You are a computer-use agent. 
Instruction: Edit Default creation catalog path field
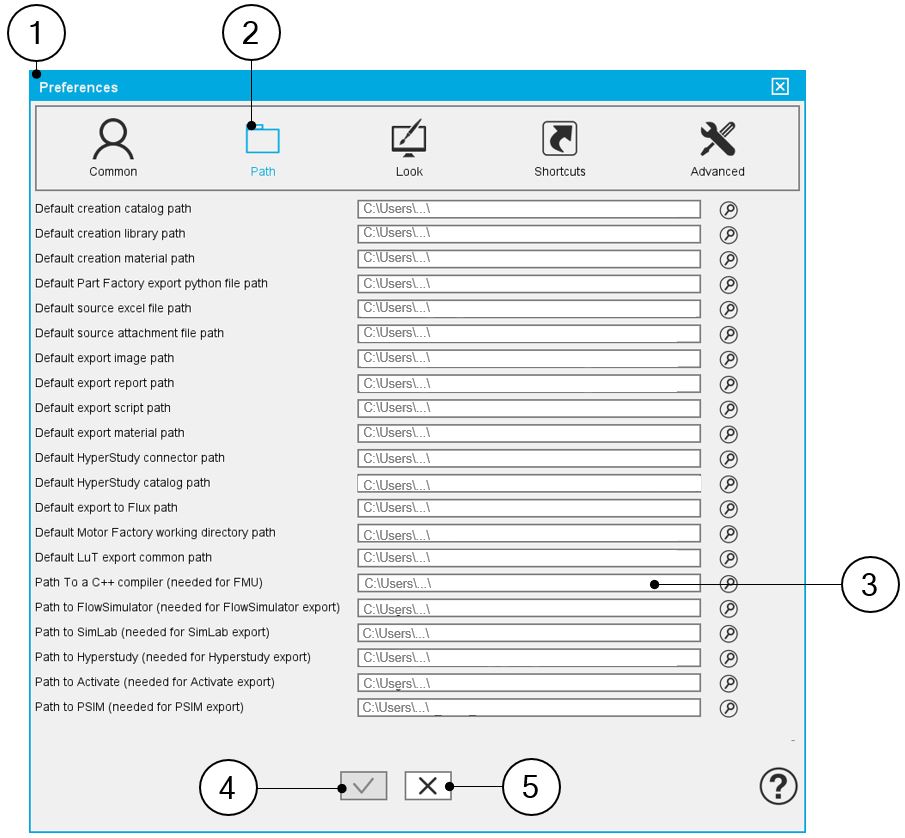(x=529, y=209)
